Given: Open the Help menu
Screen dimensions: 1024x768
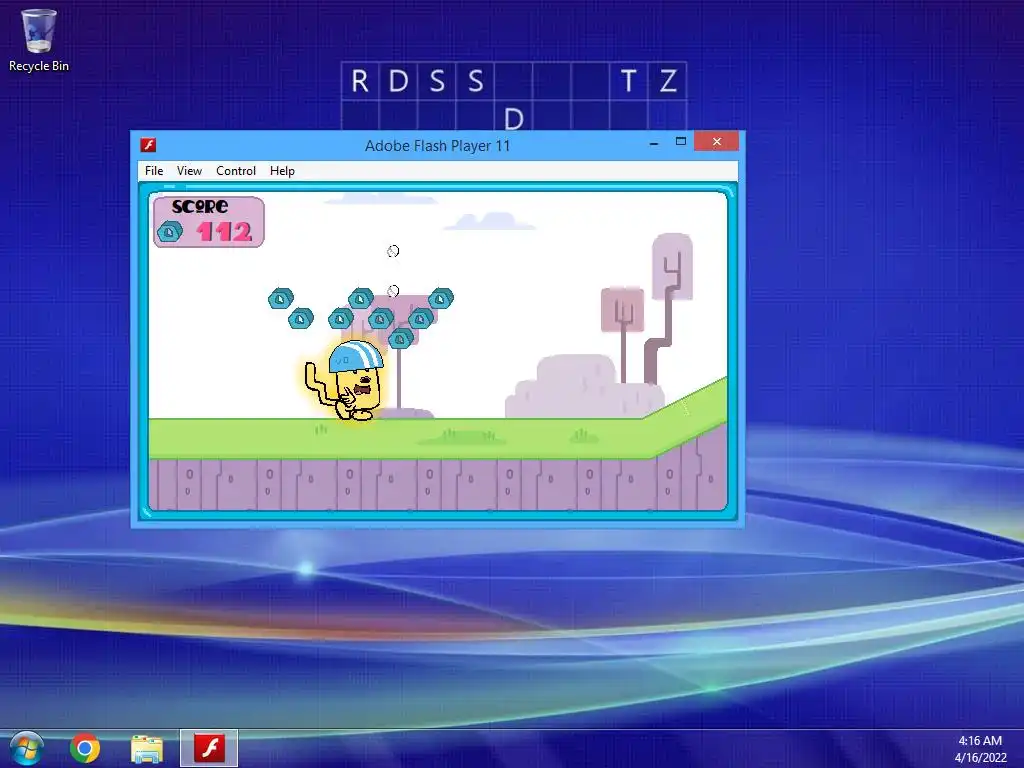Looking at the screenshot, I should tap(282, 170).
